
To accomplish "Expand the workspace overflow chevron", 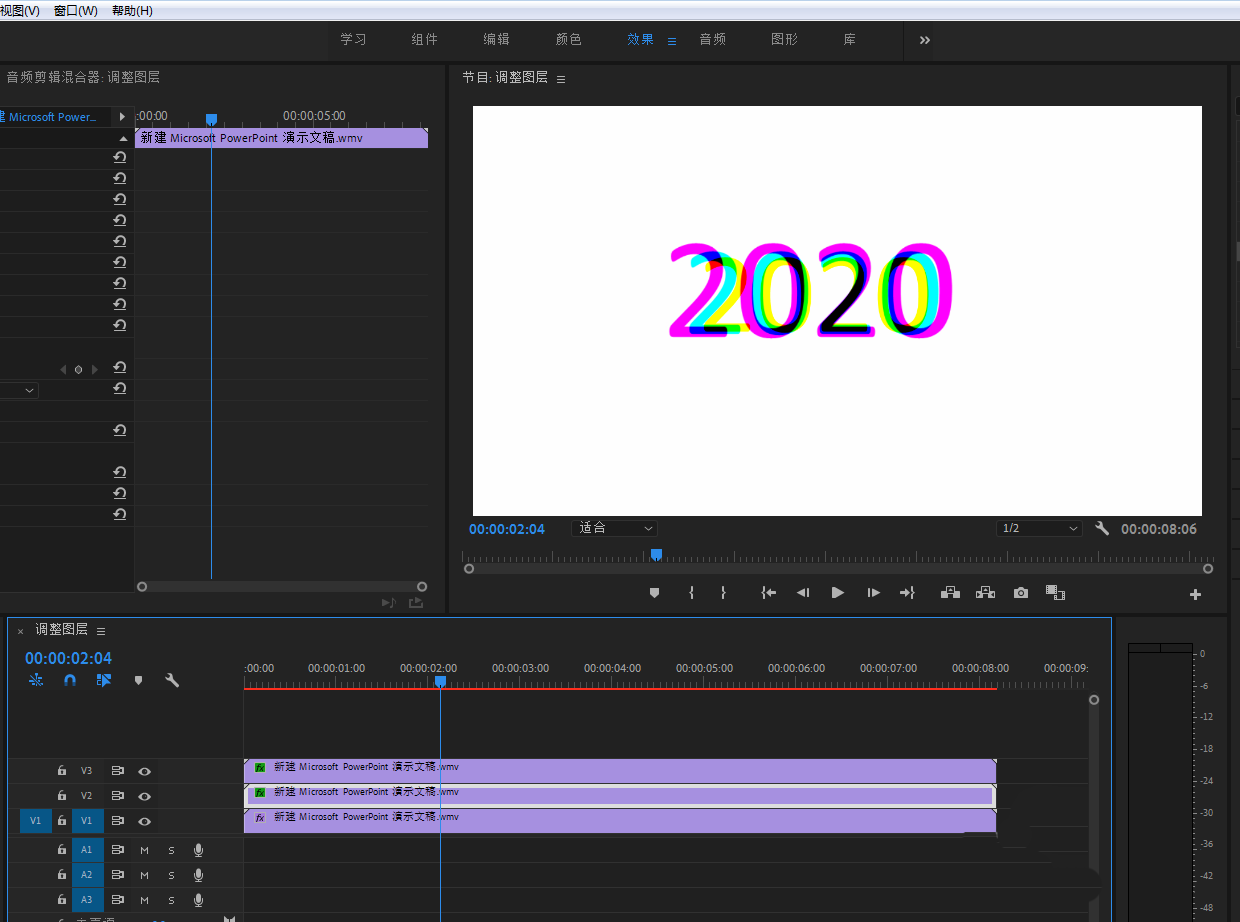I will tap(924, 40).
